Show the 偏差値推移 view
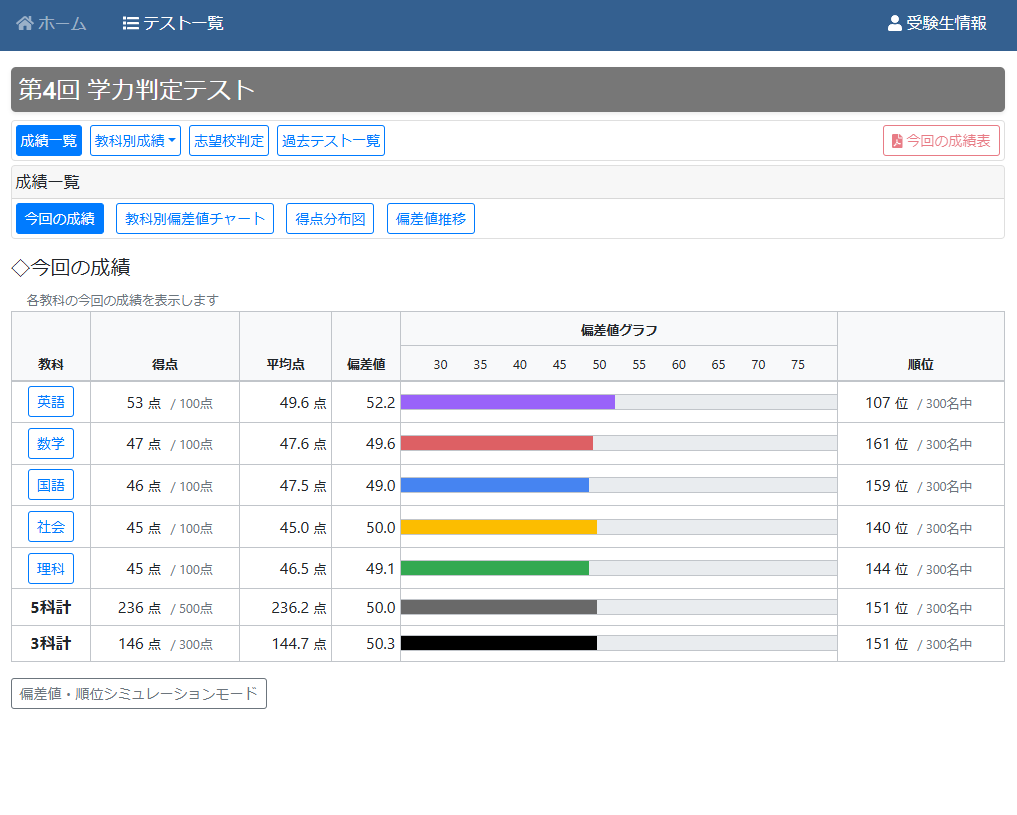 [431, 219]
